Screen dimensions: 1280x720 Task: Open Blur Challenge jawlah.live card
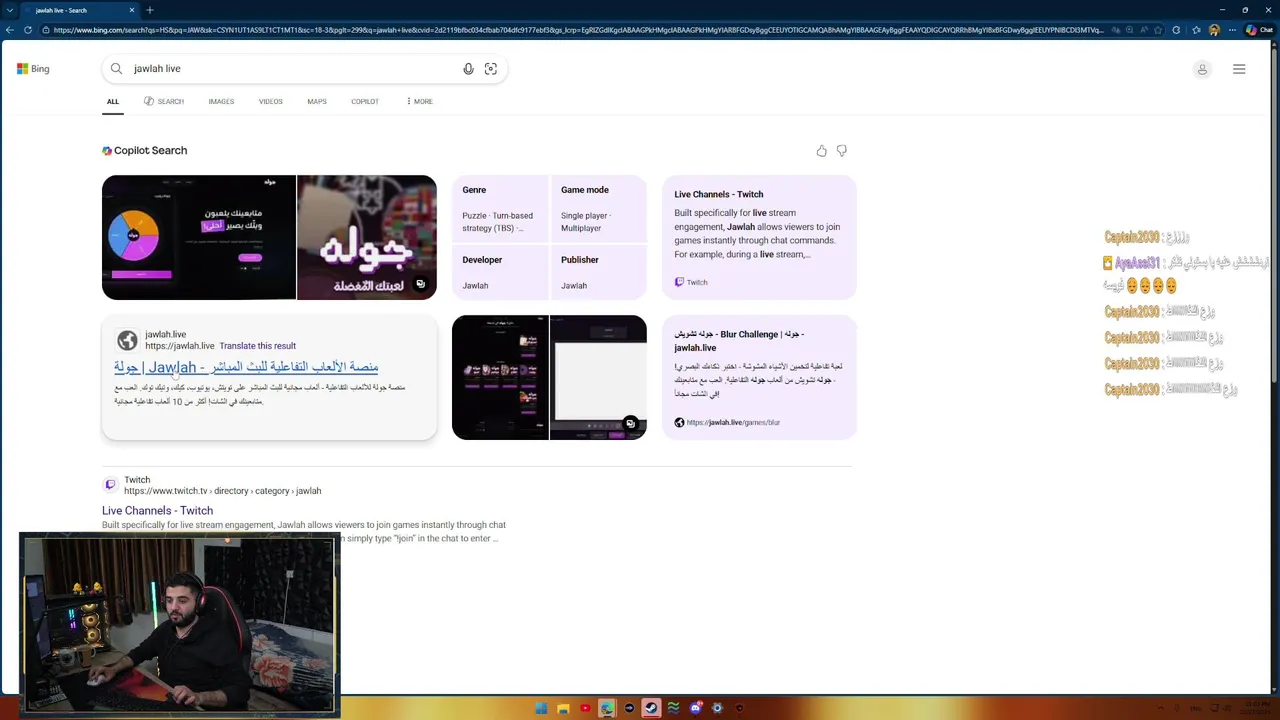pyautogui.click(x=759, y=377)
